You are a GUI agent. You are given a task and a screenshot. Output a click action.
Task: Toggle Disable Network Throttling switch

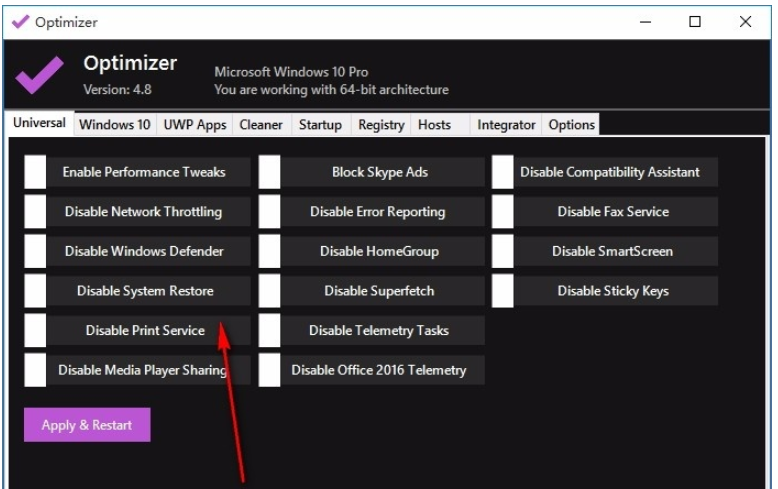(x=35, y=212)
